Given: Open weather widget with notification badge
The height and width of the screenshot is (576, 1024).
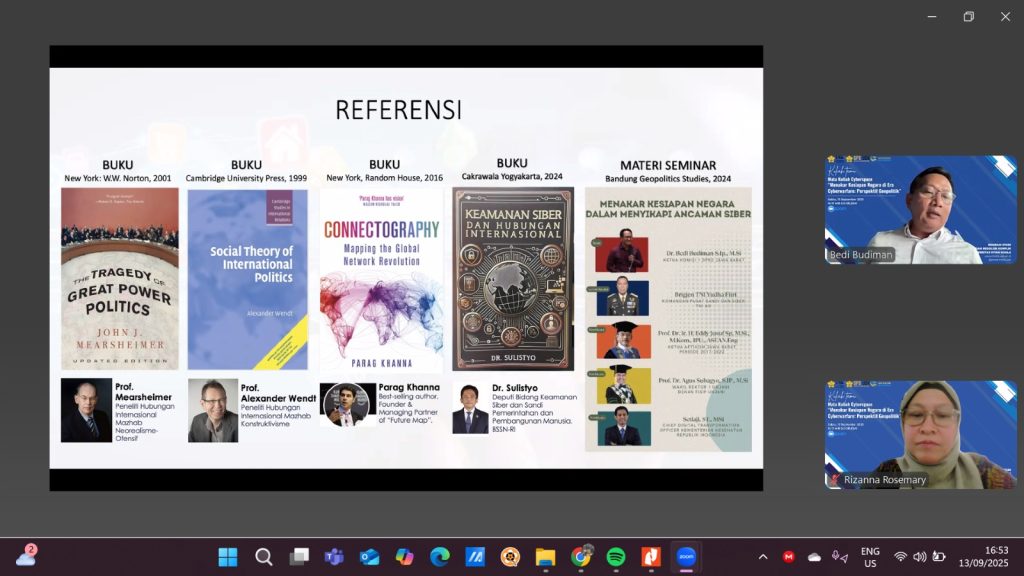Looking at the screenshot, I should pos(27,556).
